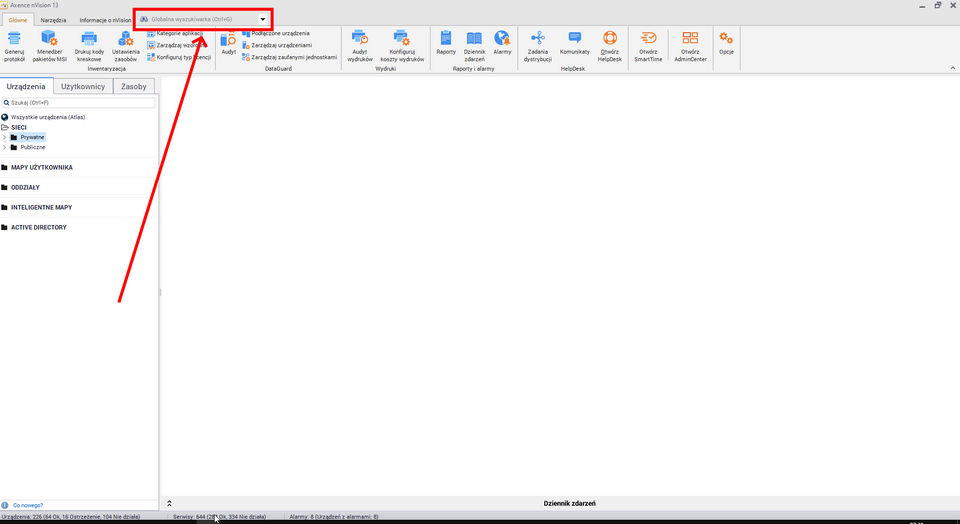Open the Raporty icon
The image size is (960, 524).
(446, 39)
